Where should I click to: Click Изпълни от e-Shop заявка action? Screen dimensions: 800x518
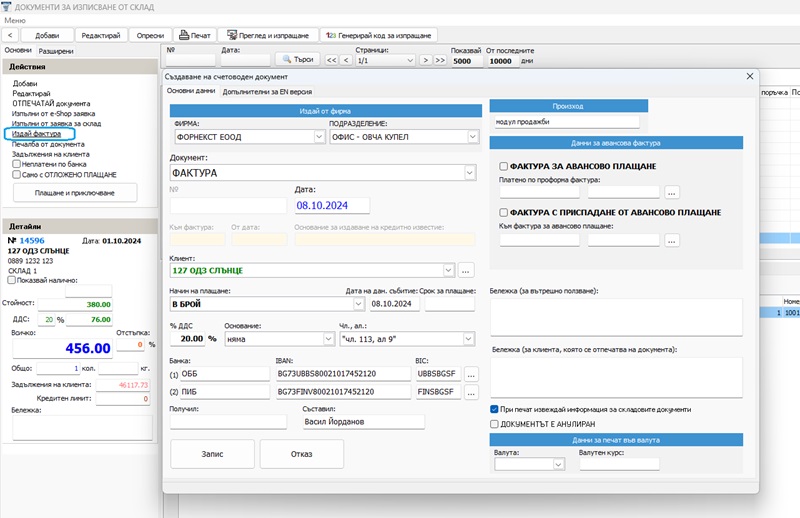pyautogui.click(x=53, y=113)
